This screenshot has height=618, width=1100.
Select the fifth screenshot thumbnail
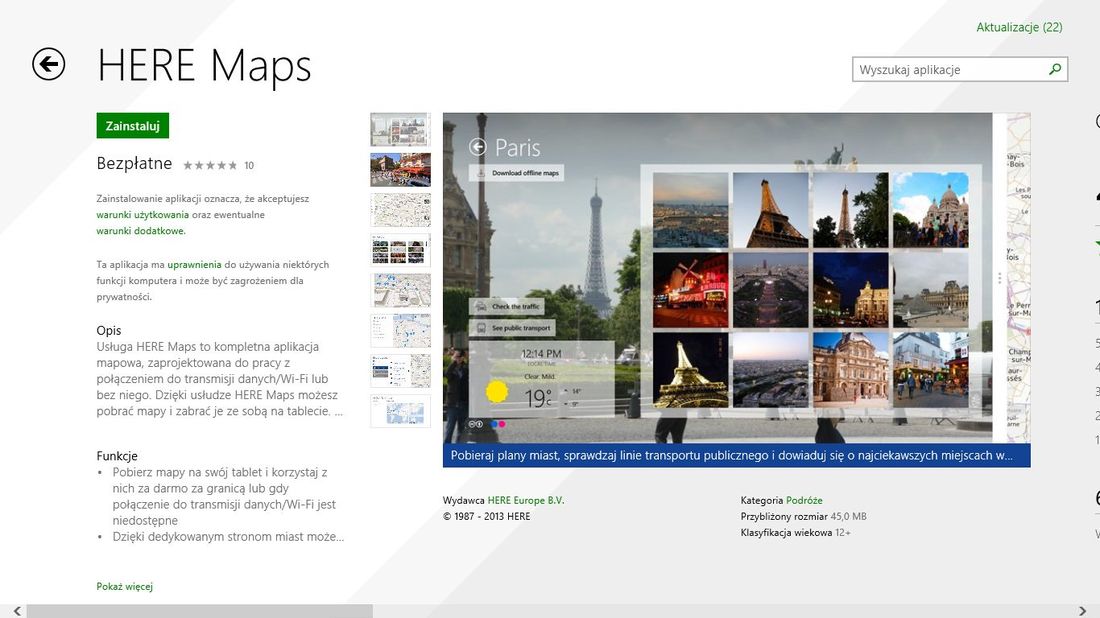(x=401, y=290)
